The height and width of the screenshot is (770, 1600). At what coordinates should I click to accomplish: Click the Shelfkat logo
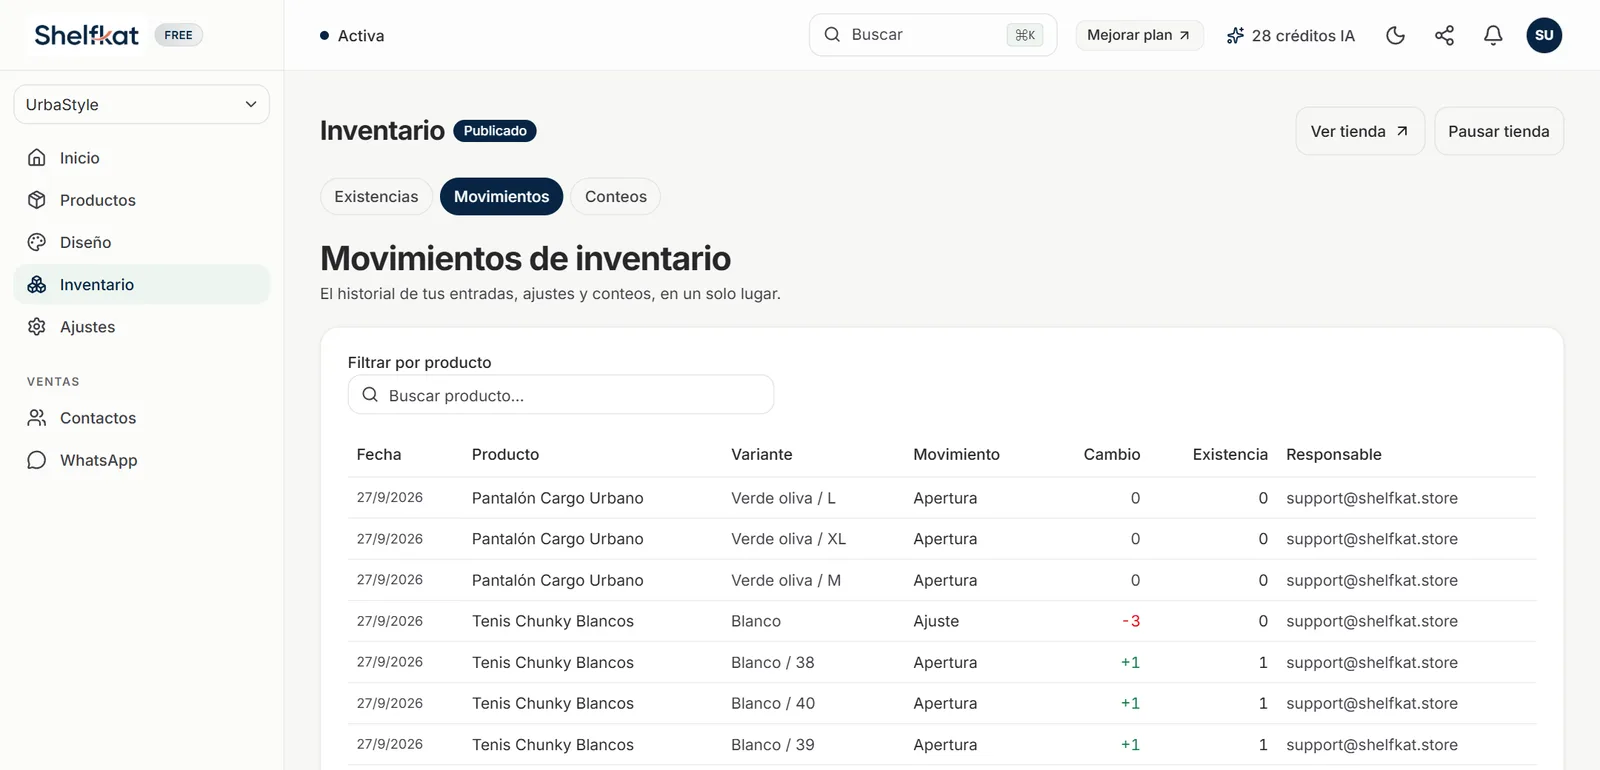87,35
